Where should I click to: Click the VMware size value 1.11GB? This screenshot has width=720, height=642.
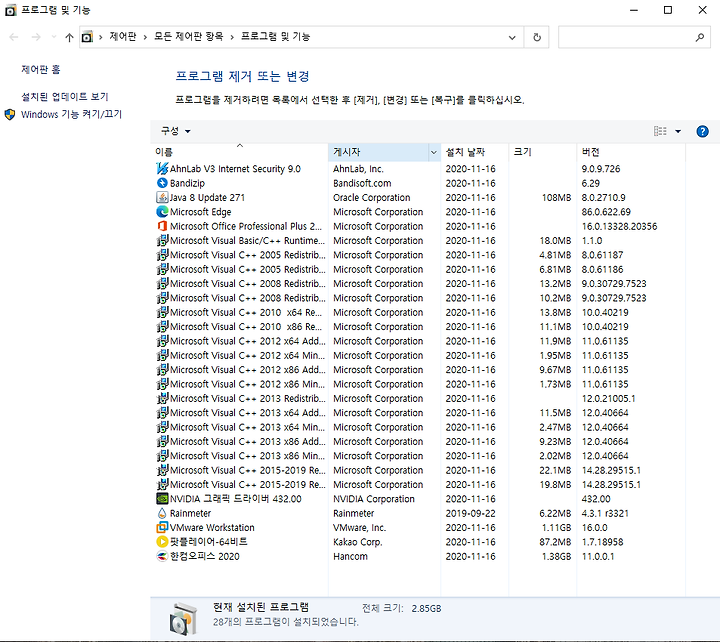556,528
